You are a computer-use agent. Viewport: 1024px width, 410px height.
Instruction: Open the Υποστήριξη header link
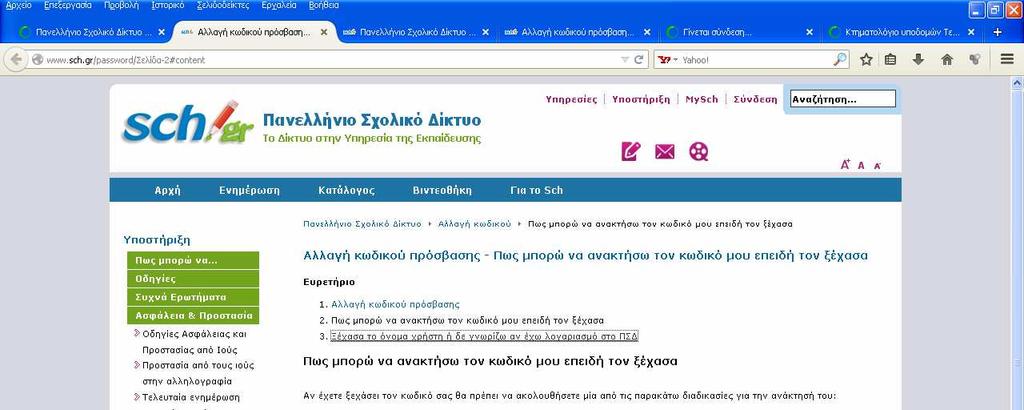(x=641, y=100)
